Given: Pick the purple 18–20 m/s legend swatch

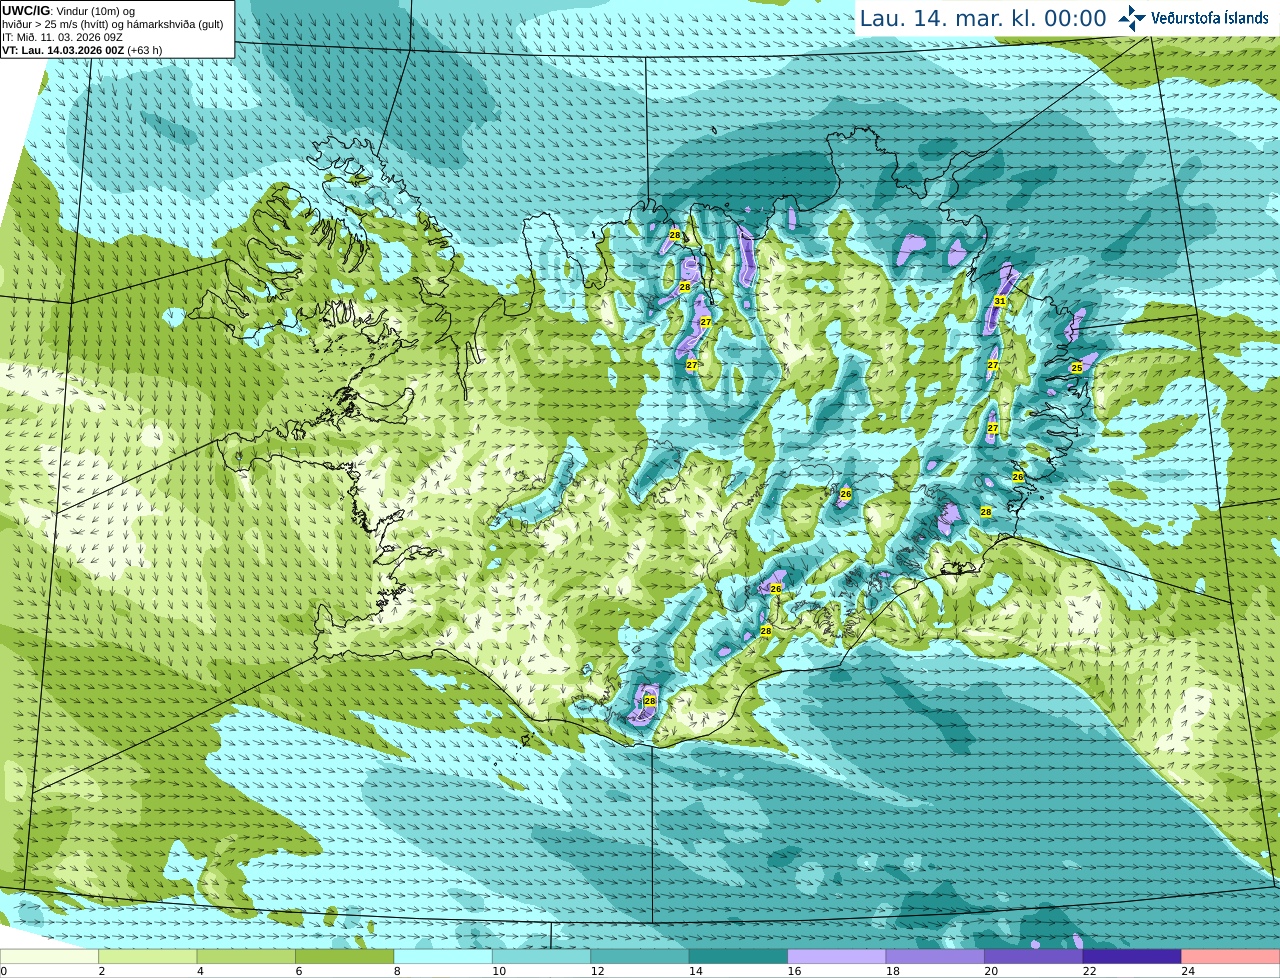Looking at the screenshot, I should pos(935,956).
